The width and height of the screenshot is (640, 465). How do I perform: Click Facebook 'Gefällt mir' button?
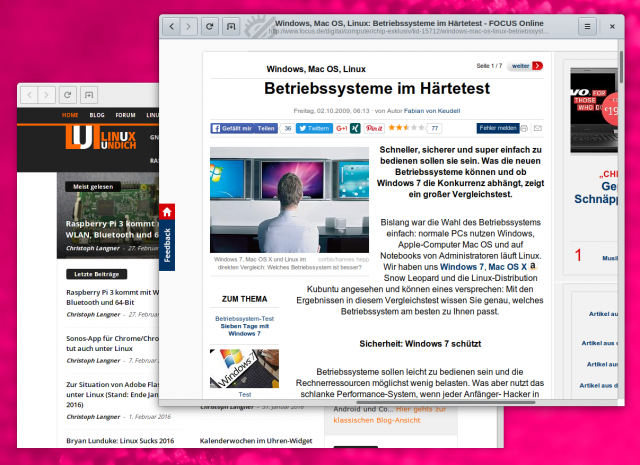232,128
